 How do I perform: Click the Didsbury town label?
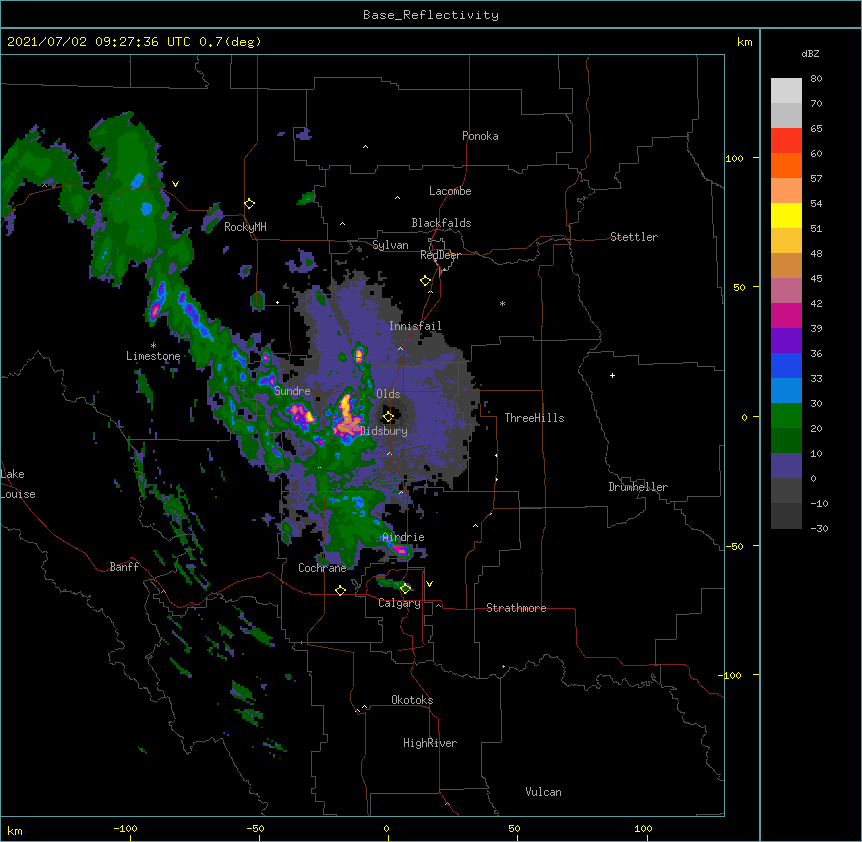click(x=384, y=431)
